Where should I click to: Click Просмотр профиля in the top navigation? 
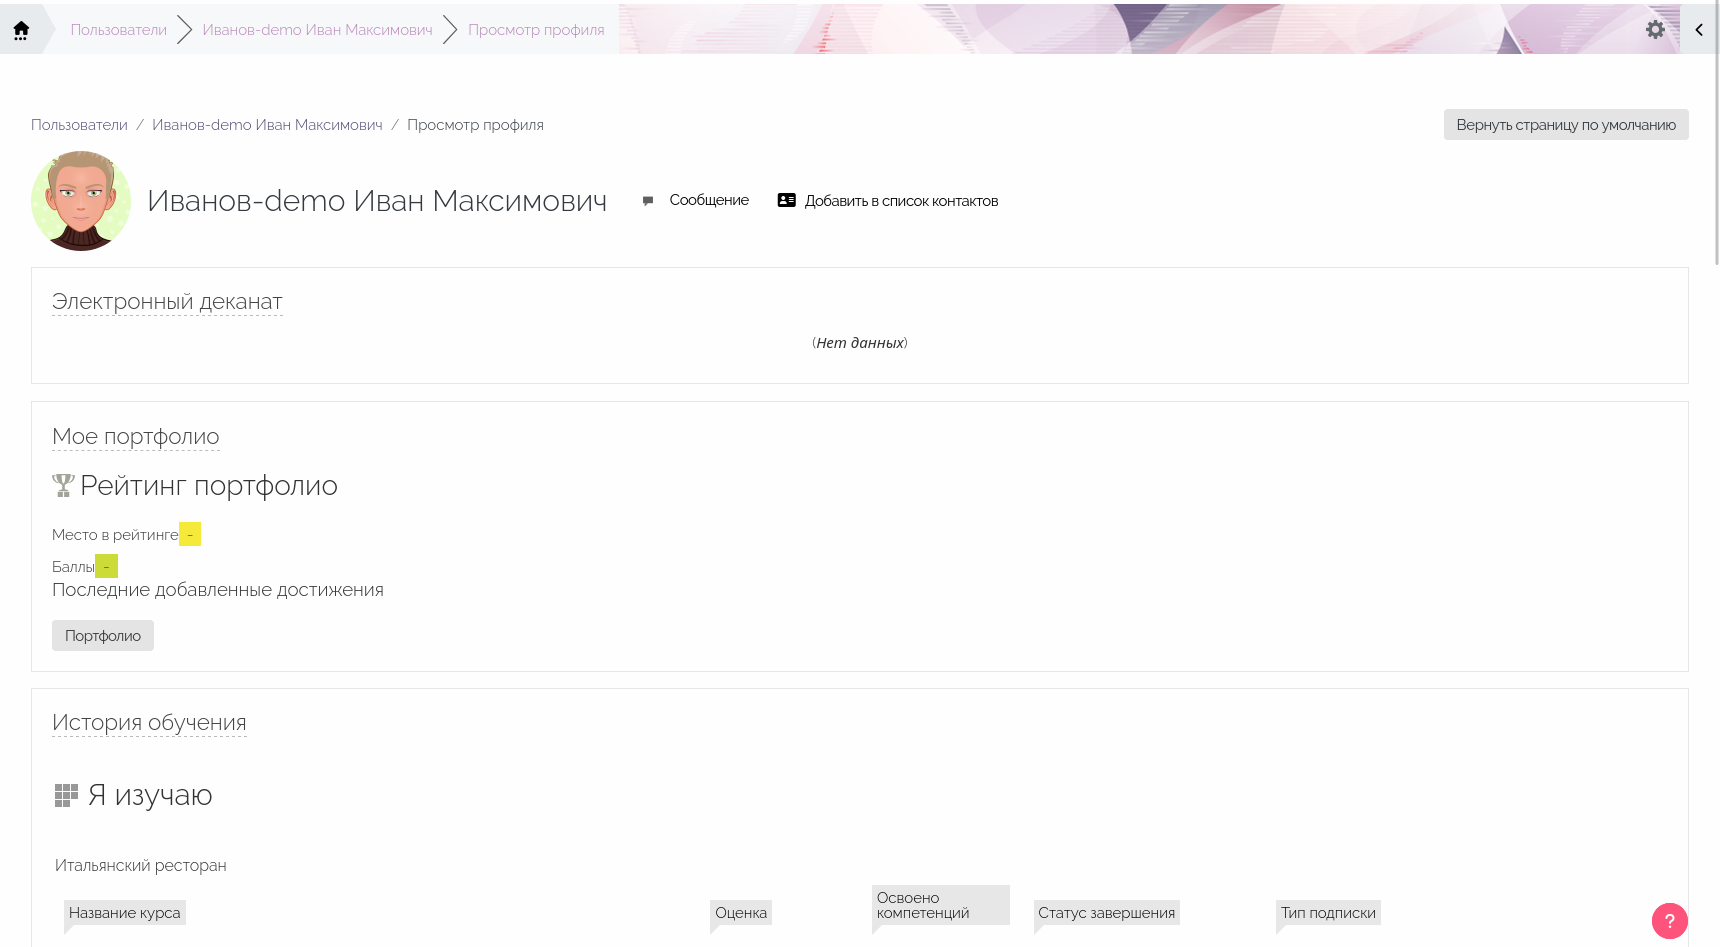pyautogui.click(x=536, y=30)
